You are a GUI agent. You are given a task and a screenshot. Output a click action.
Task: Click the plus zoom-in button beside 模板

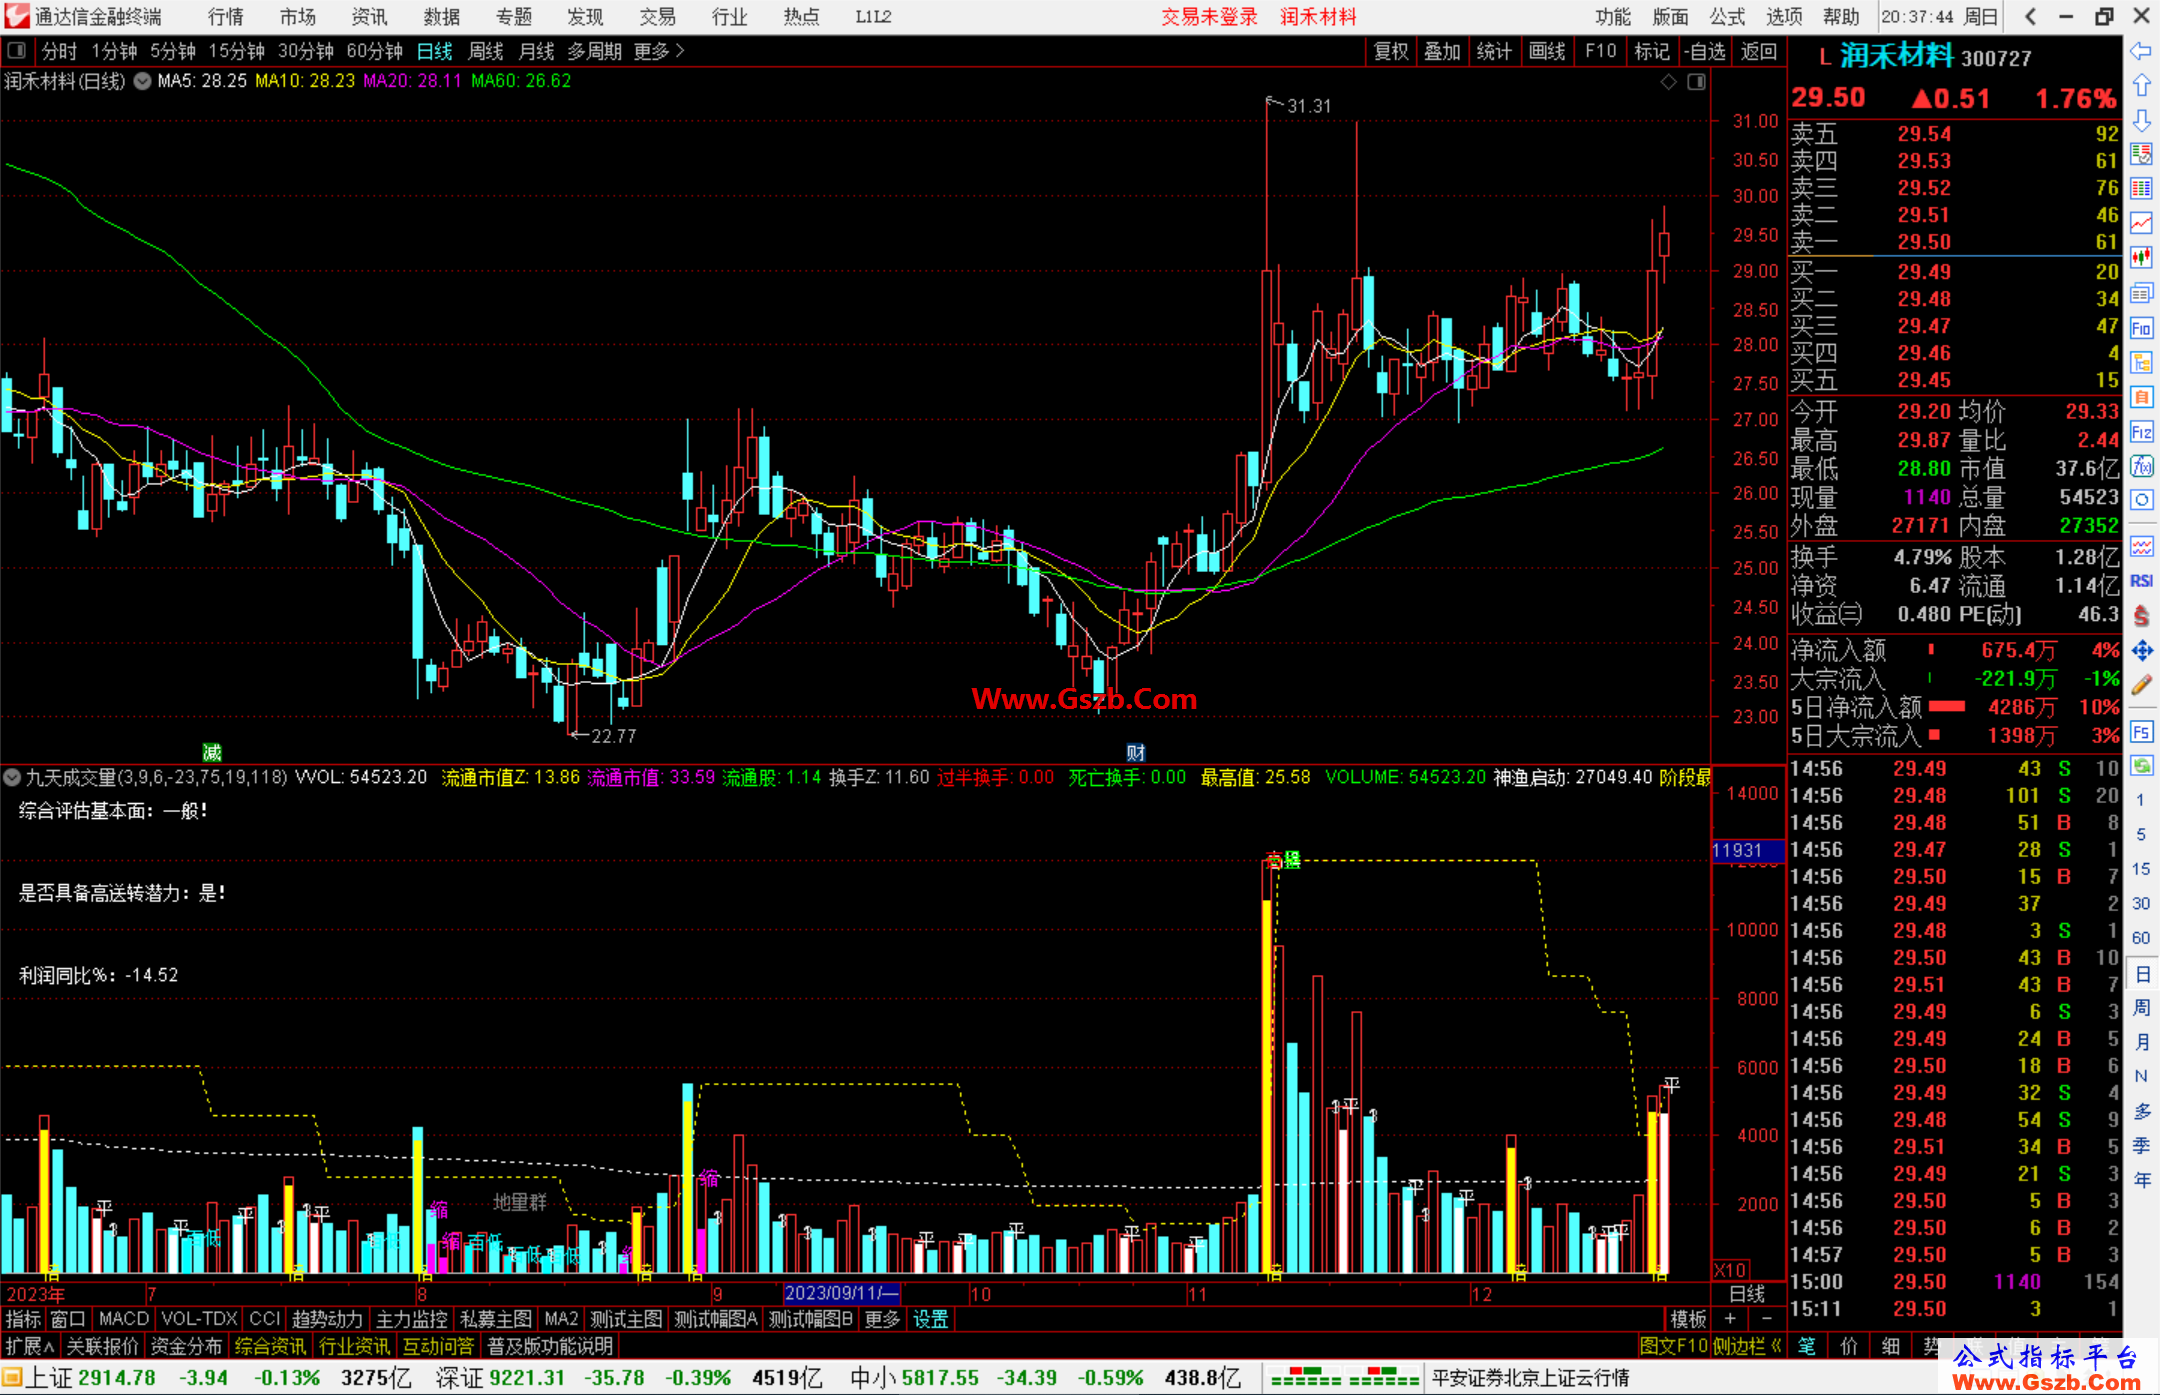(1730, 1320)
